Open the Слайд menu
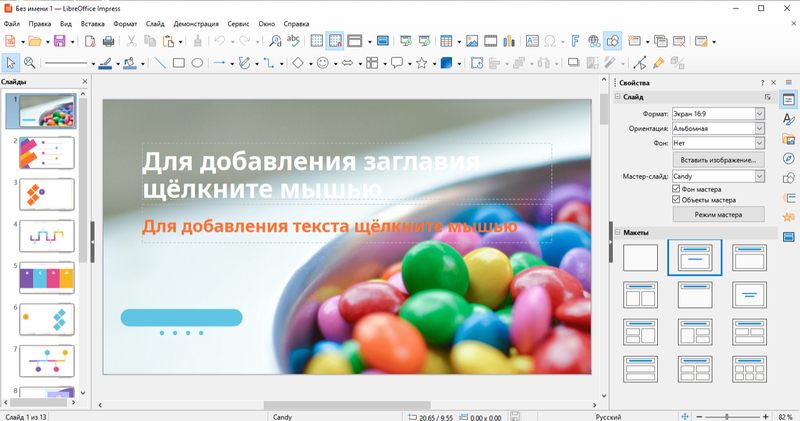This screenshot has height=421, width=800. (155, 23)
